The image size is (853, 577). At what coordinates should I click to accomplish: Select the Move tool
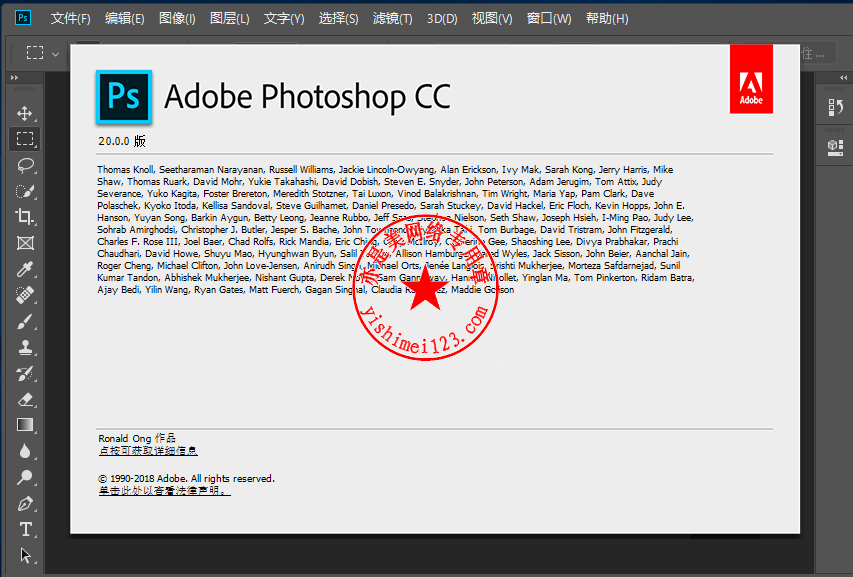tap(24, 113)
